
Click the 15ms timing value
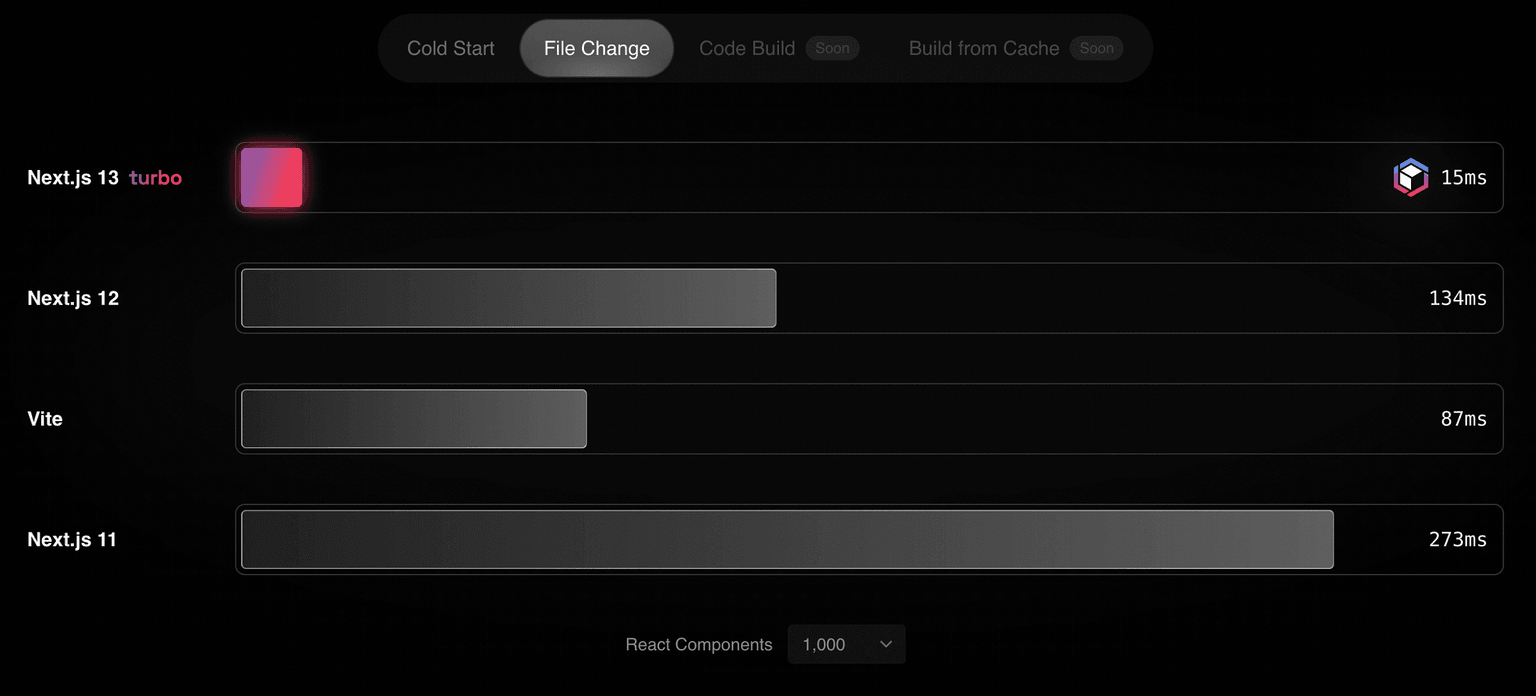(1463, 178)
